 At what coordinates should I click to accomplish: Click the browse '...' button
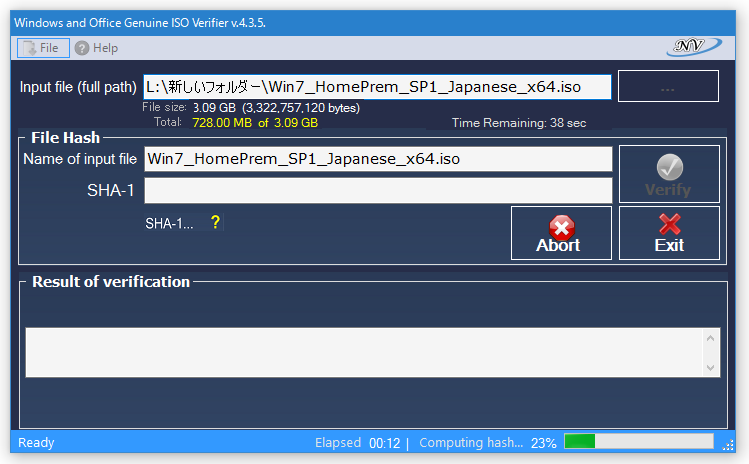coord(668,86)
